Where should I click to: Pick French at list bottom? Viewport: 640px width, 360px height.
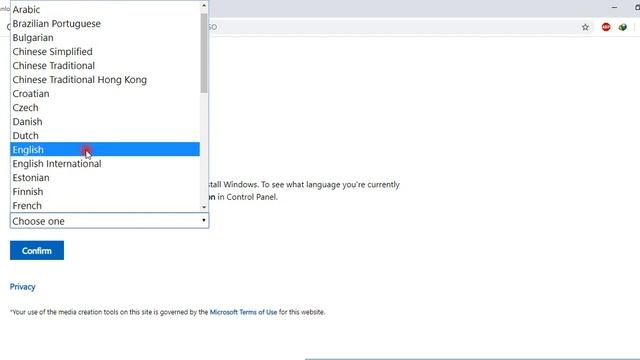coord(105,205)
